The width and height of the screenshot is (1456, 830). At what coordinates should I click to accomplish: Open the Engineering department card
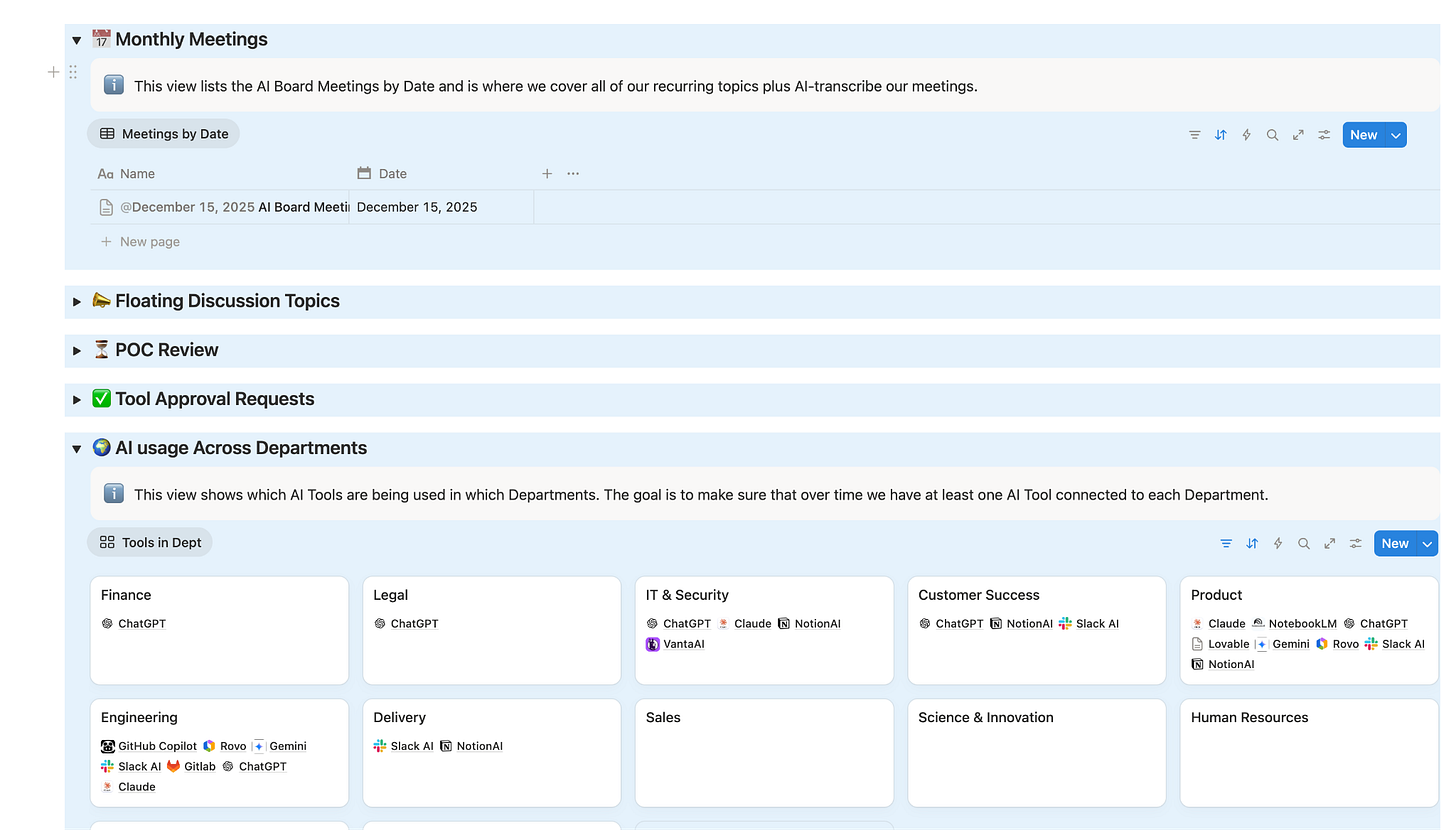pos(220,753)
